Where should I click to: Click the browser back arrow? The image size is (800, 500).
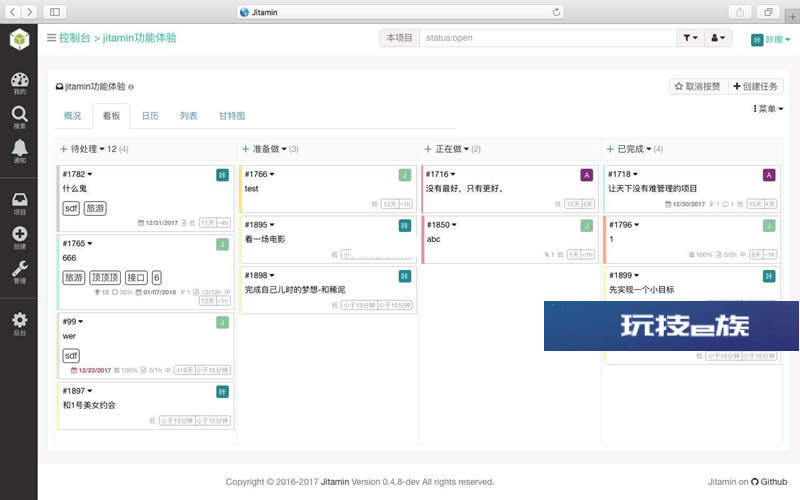13,12
